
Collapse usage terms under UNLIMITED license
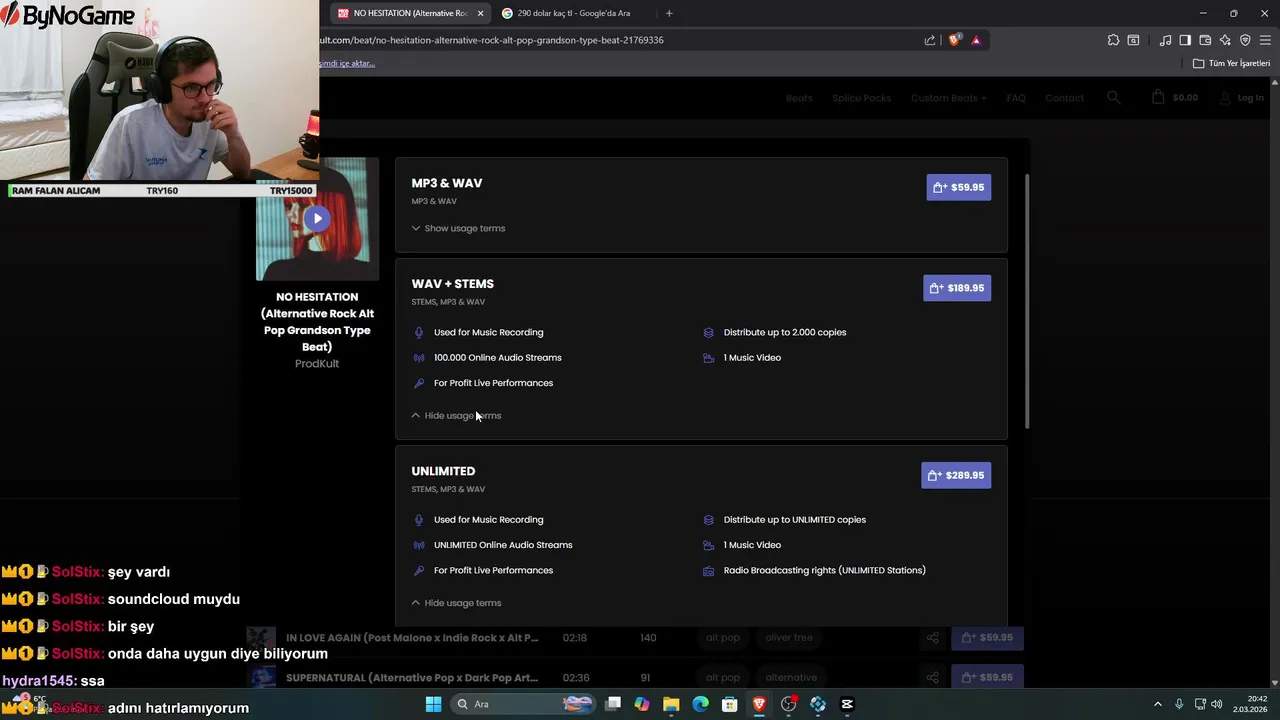click(456, 603)
